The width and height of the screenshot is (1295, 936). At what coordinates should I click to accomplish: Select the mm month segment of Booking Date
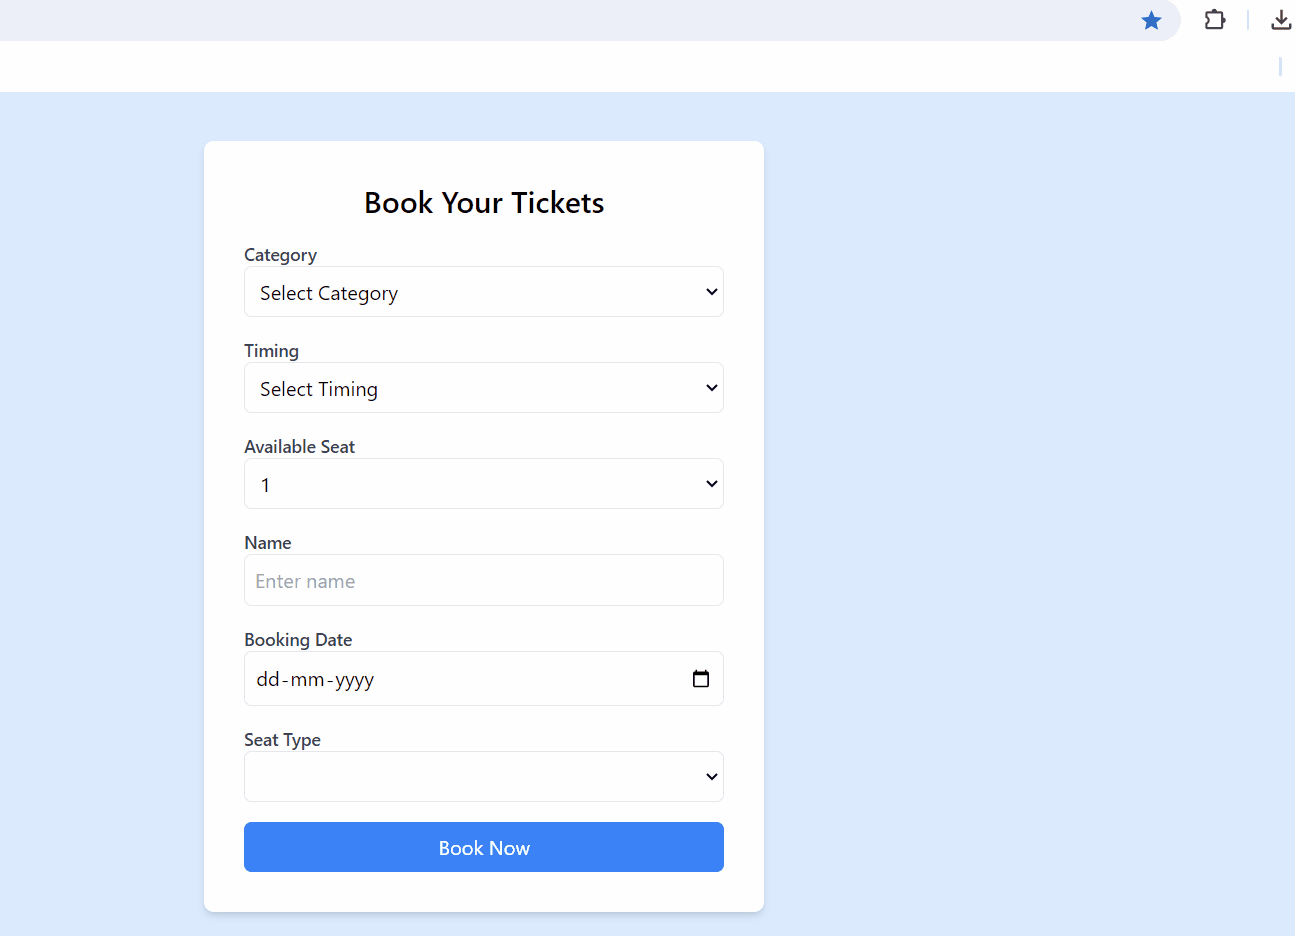pos(307,680)
